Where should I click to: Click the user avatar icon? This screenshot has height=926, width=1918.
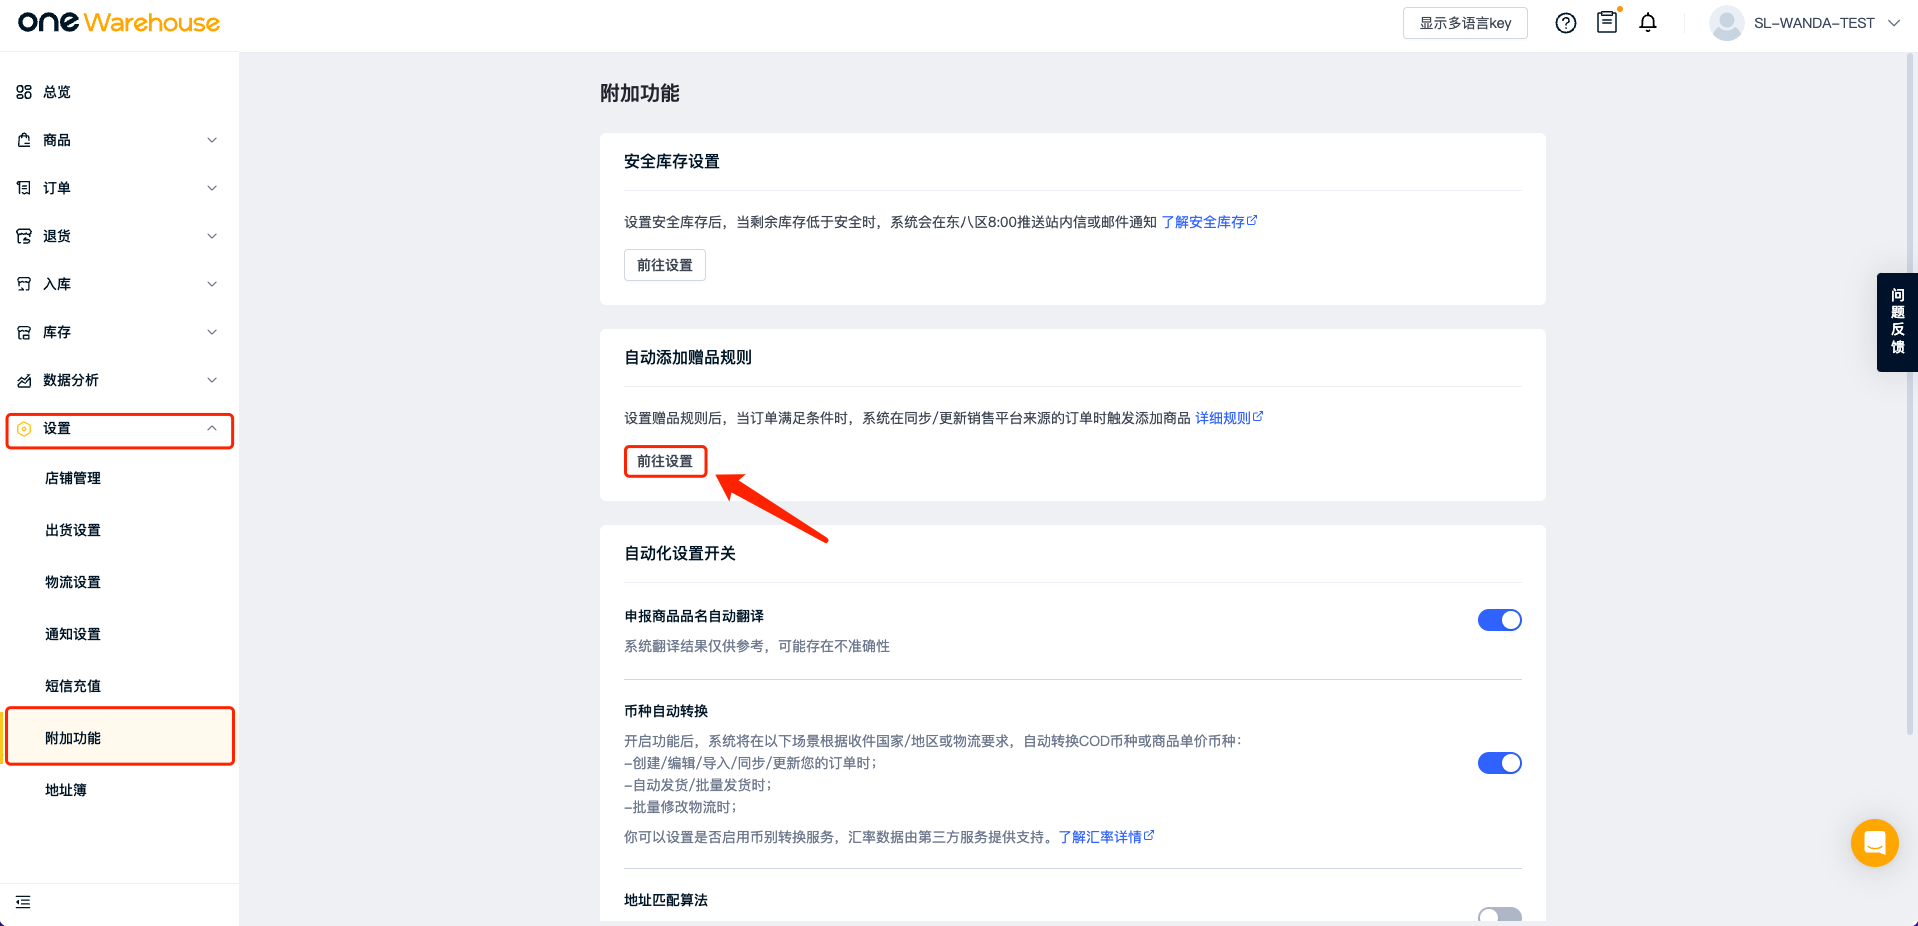point(1726,23)
